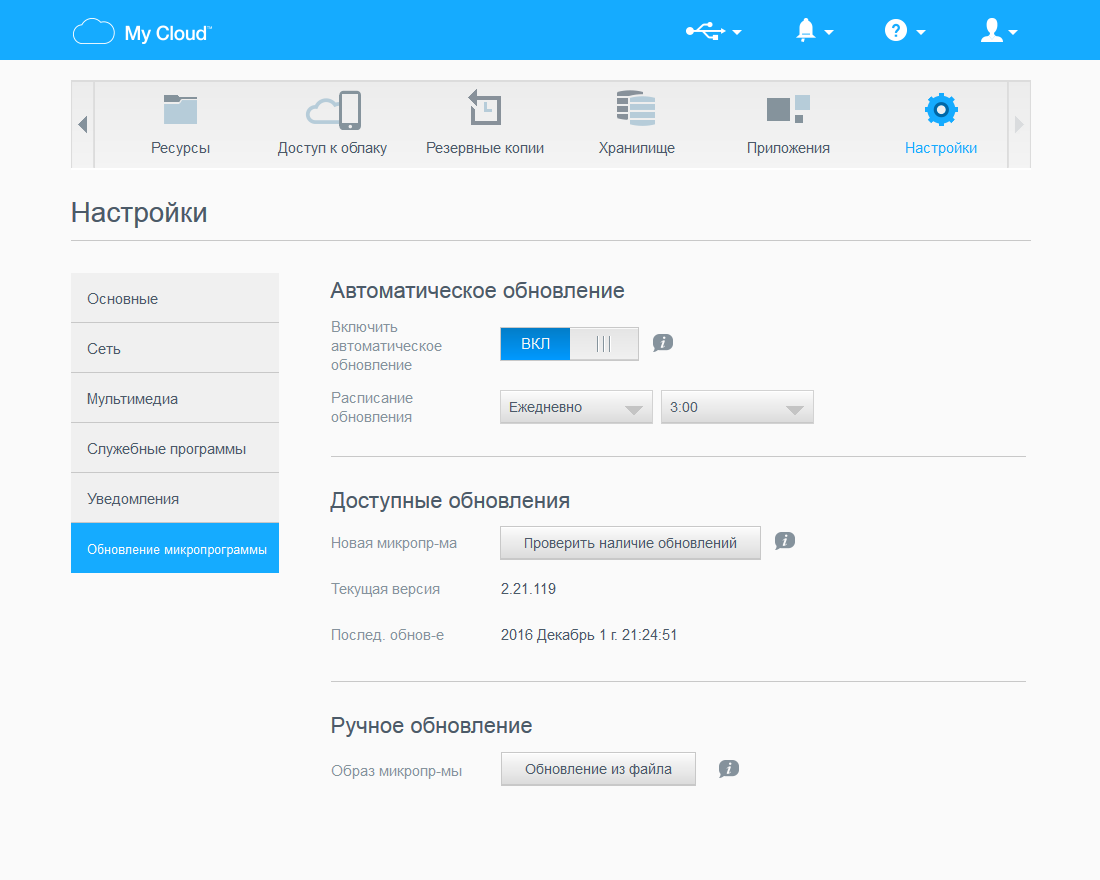Click Проверить наличие обновлений button
This screenshot has width=1100, height=880.
(630, 543)
